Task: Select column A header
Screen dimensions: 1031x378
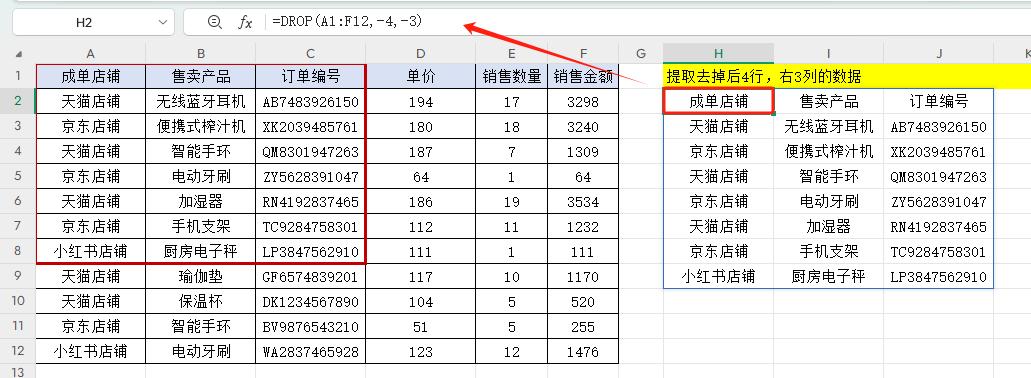Action: point(91,54)
